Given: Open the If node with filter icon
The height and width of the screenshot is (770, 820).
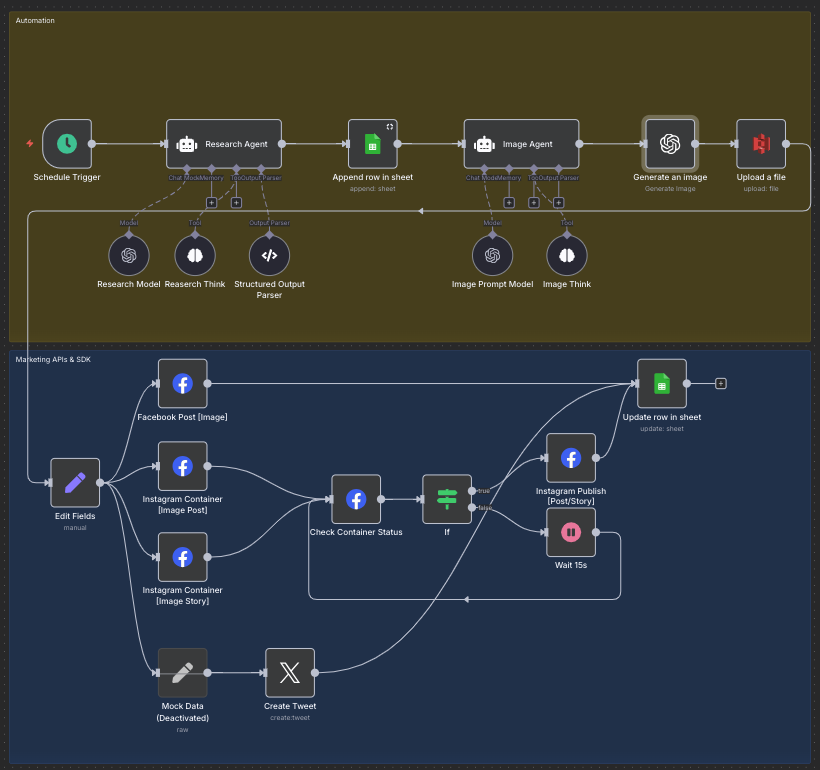Looking at the screenshot, I should [447, 499].
